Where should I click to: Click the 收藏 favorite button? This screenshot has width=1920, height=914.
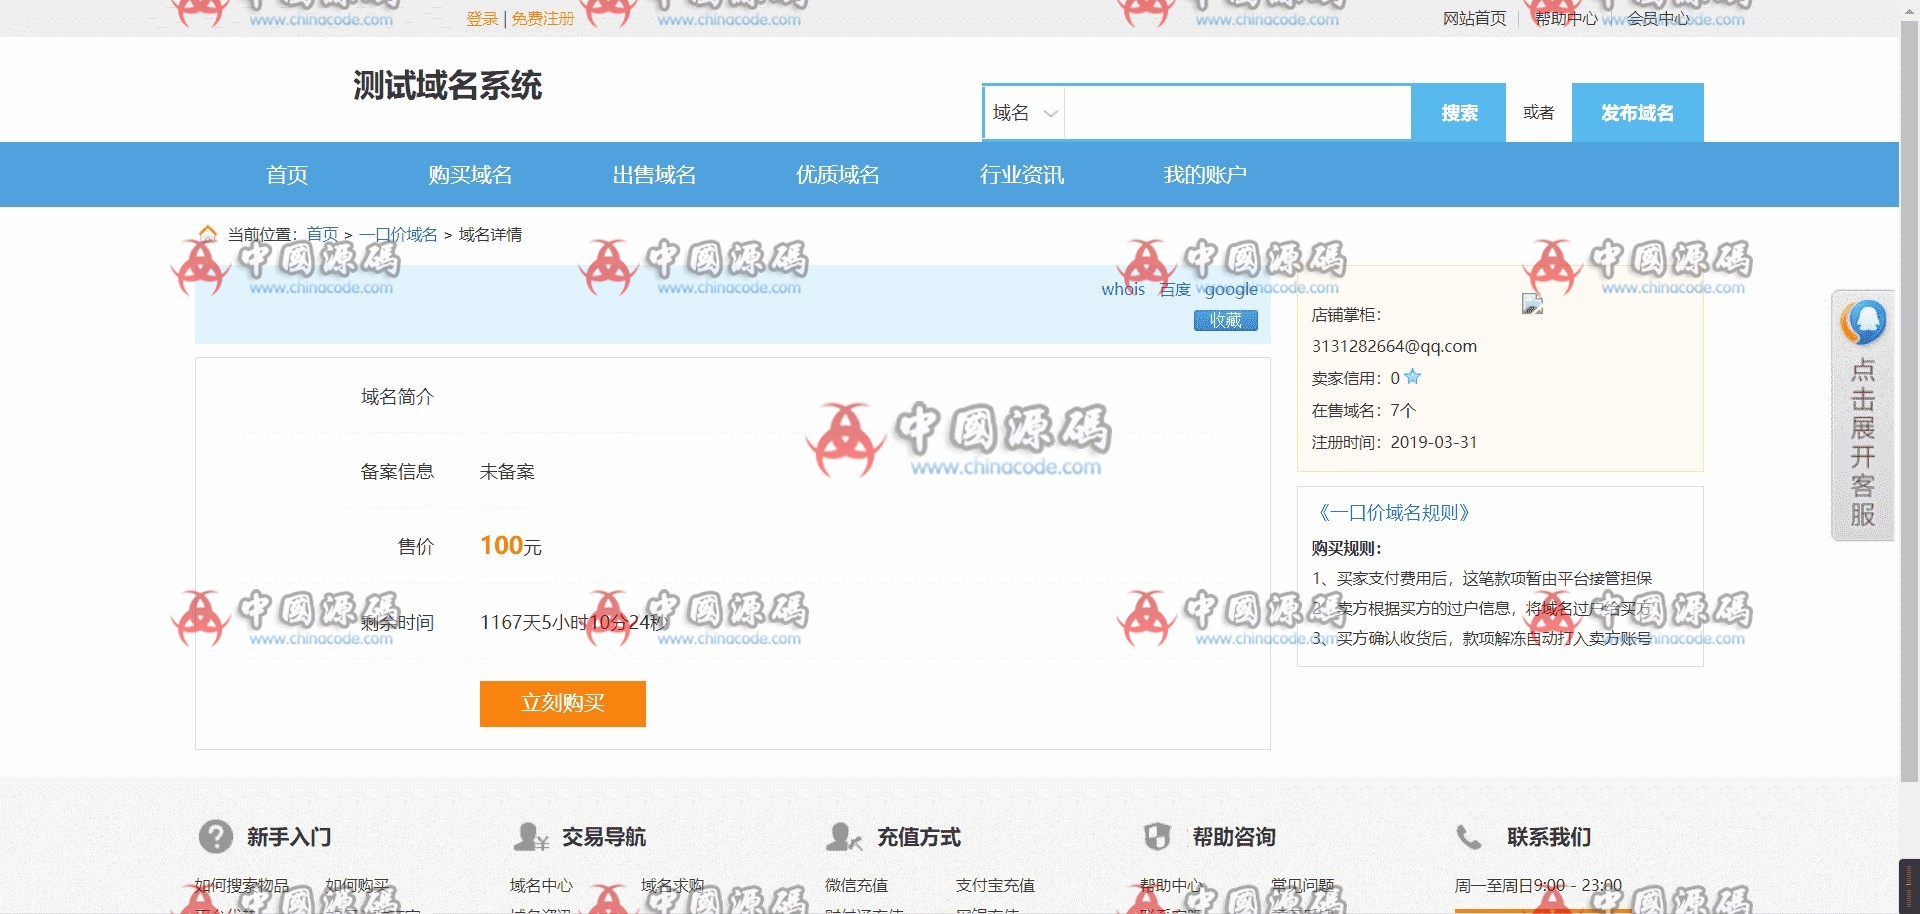click(x=1225, y=320)
